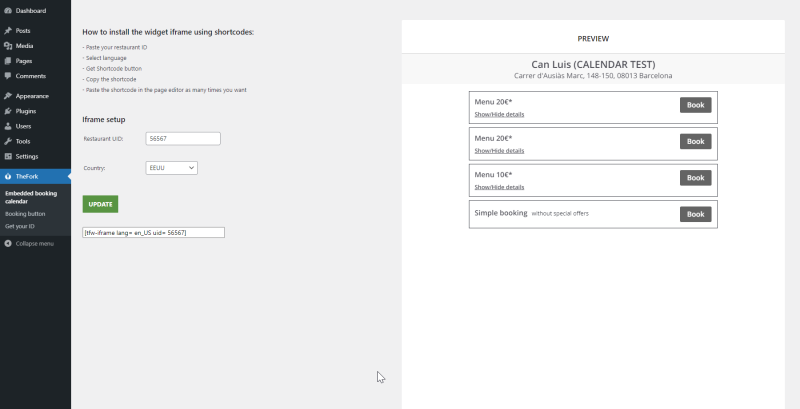The height and width of the screenshot is (409, 800).
Task: Click the green UPDATE button
Action: (101, 204)
